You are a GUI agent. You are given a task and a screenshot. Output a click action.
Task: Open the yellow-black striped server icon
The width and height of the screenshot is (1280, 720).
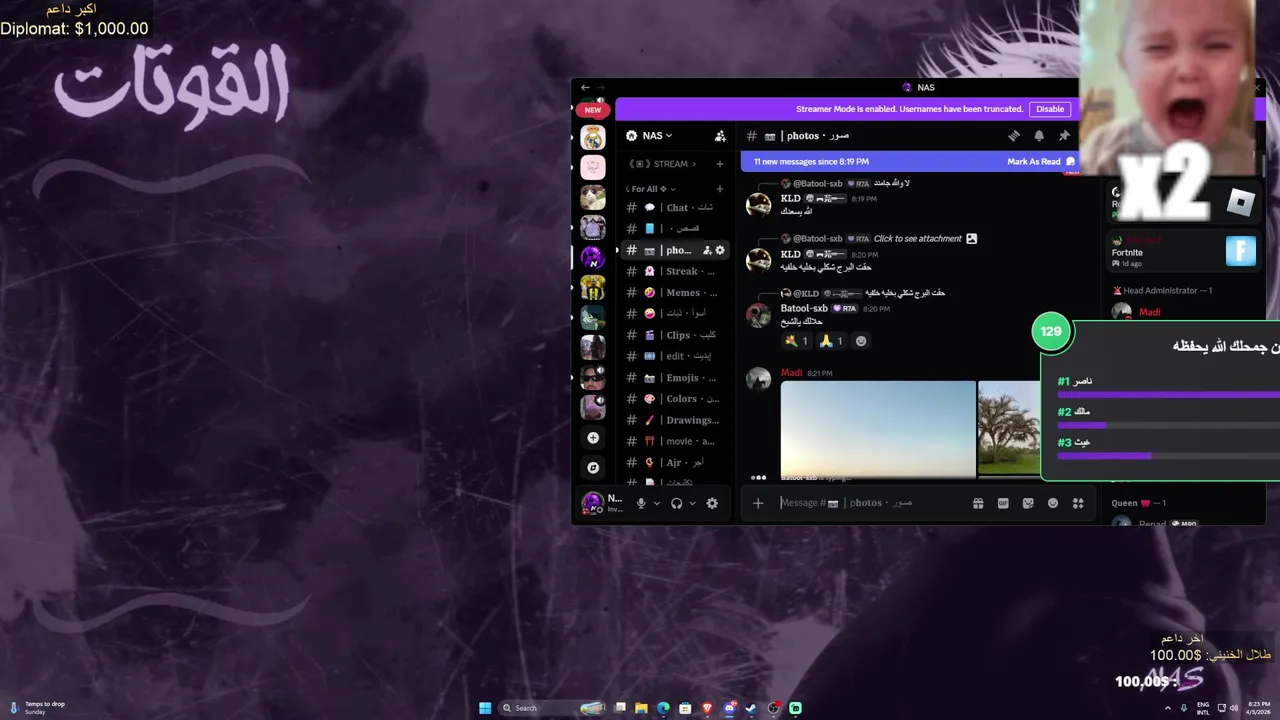[x=593, y=287]
